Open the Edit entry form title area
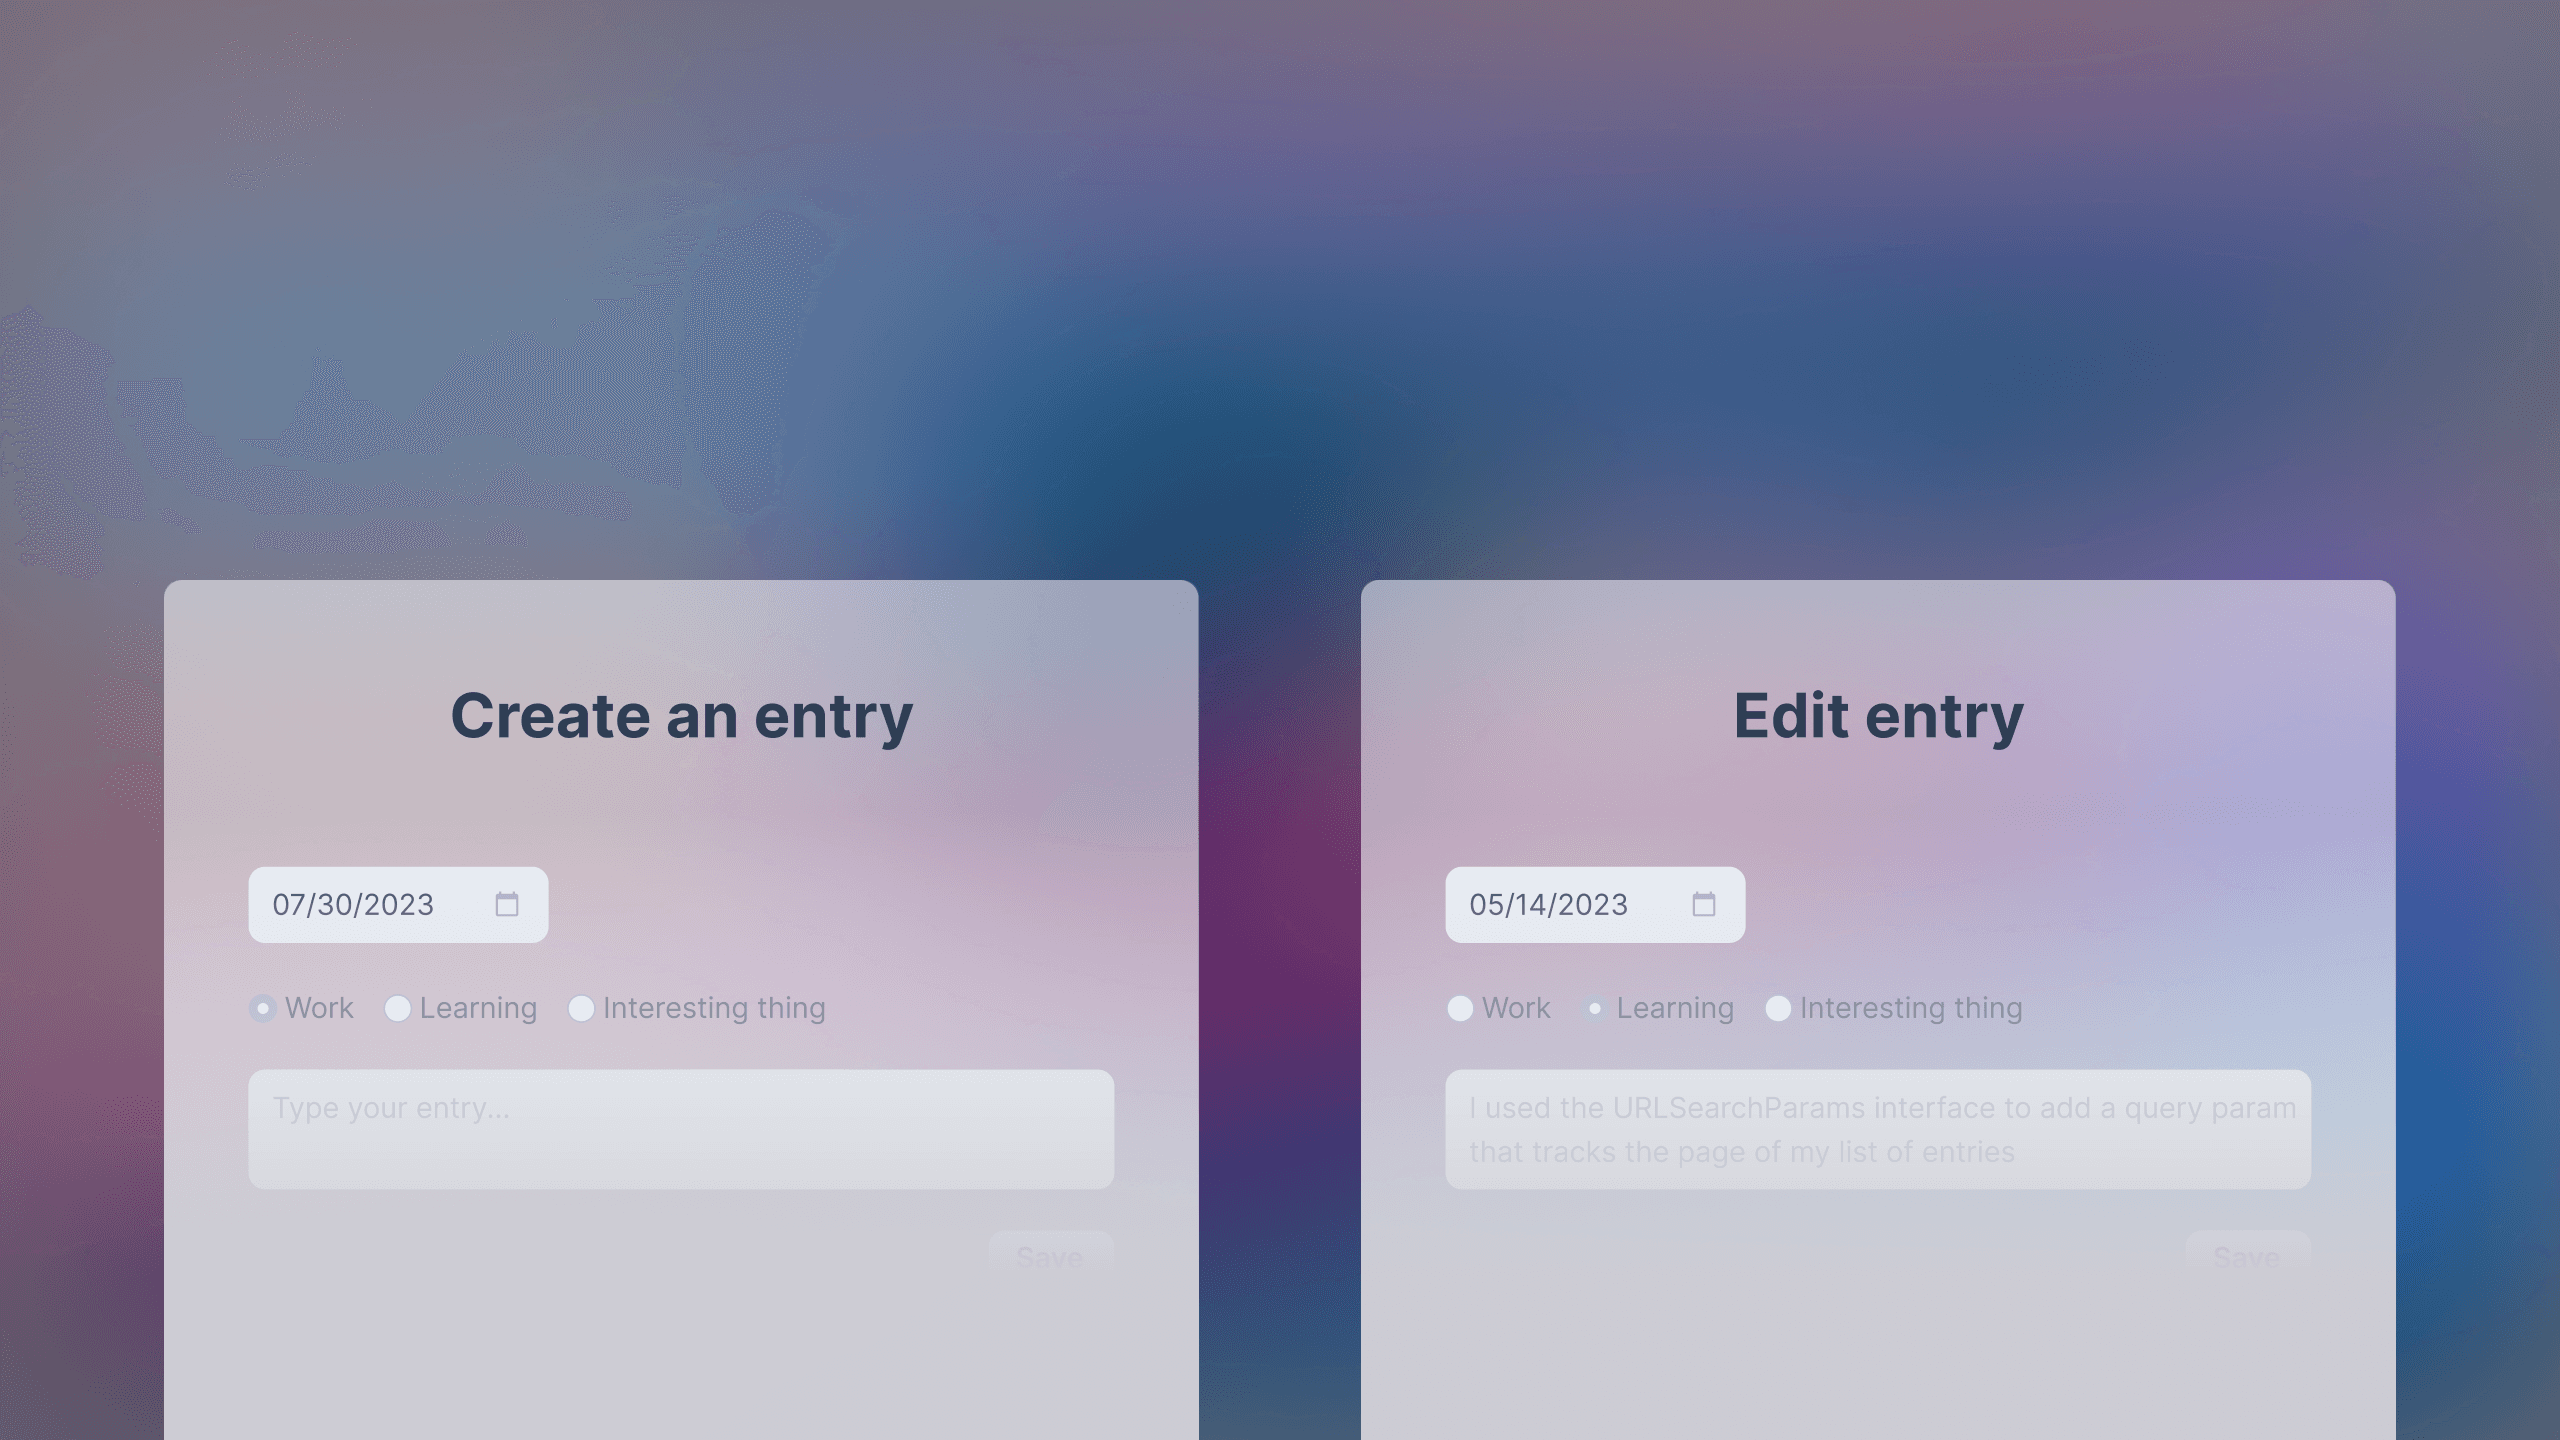2560x1440 pixels. (1878, 716)
